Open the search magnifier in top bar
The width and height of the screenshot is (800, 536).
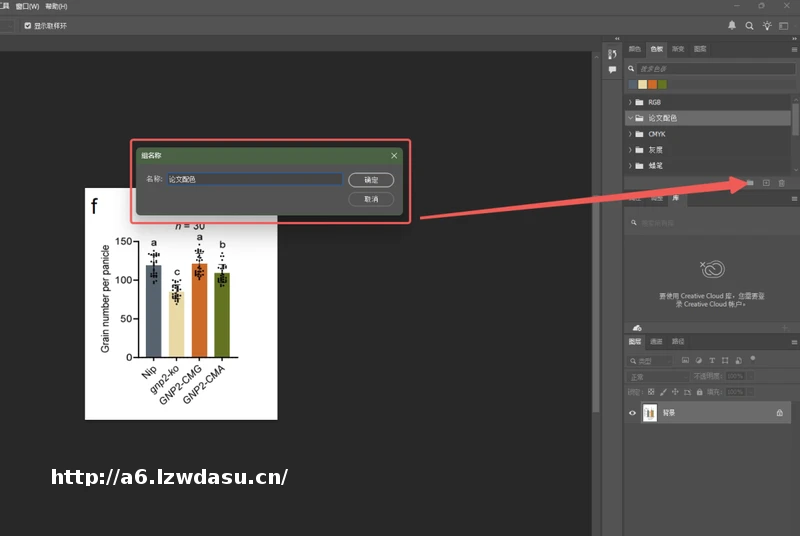[750, 26]
